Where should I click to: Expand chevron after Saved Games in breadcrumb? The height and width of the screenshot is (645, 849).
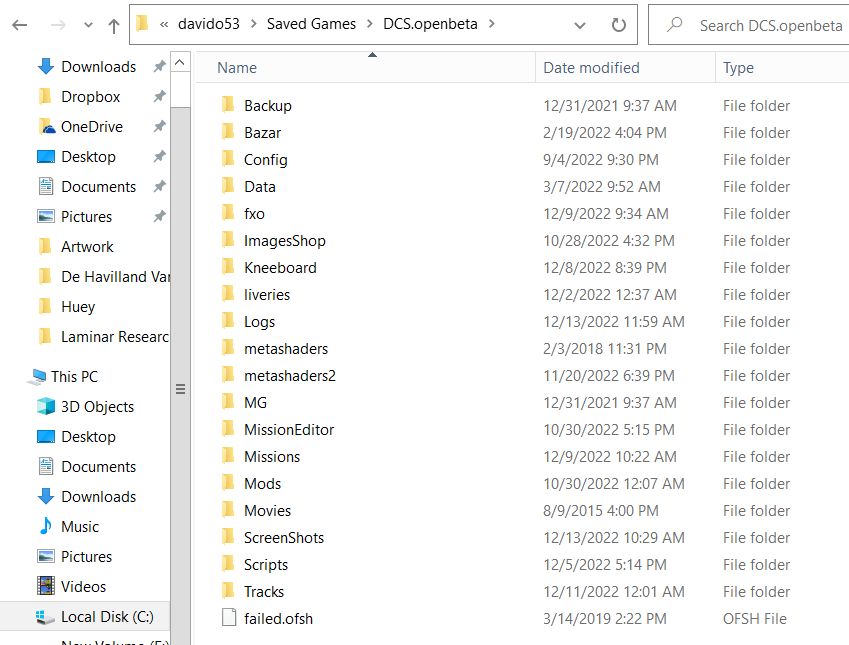(369, 24)
